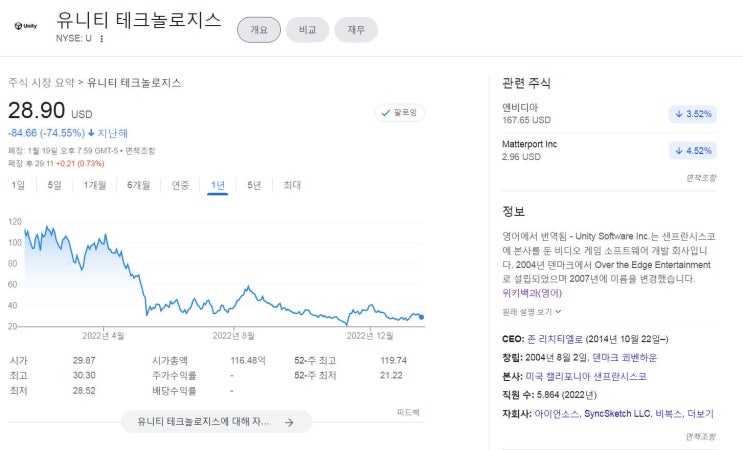Image resolution: width=743 pixels, height=450 pixels.
Task: Click the 직원 수: 5,864 text
Action: click(549, 395)
